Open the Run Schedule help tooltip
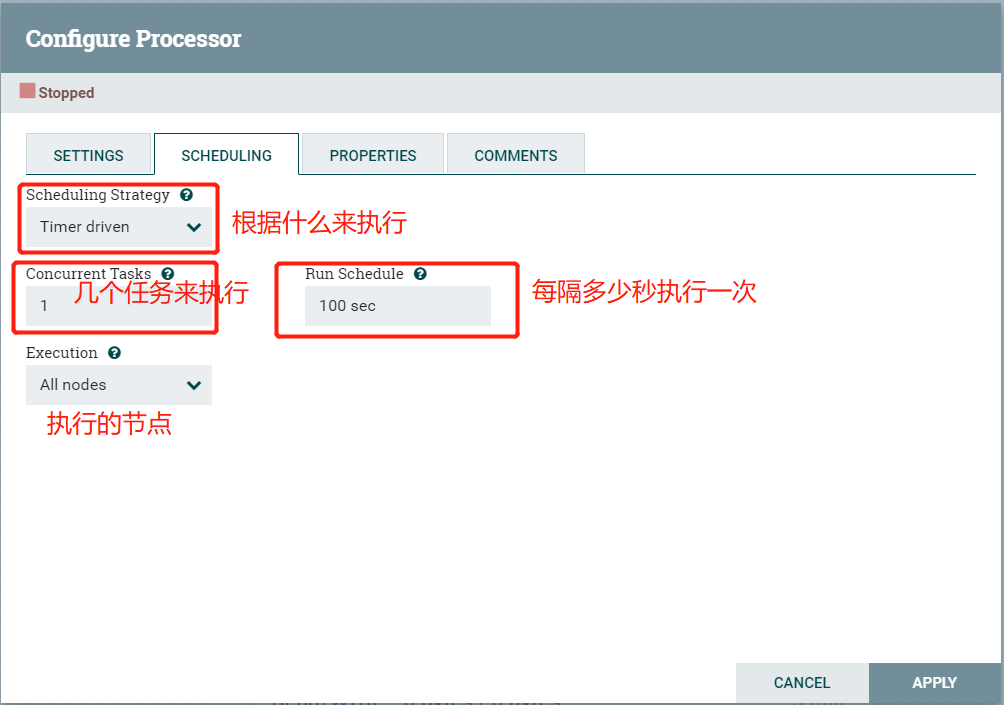 [419, 273]
